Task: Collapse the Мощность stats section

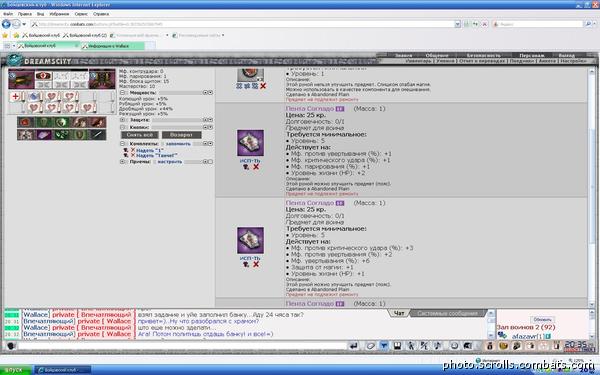Action: point(122,93)
